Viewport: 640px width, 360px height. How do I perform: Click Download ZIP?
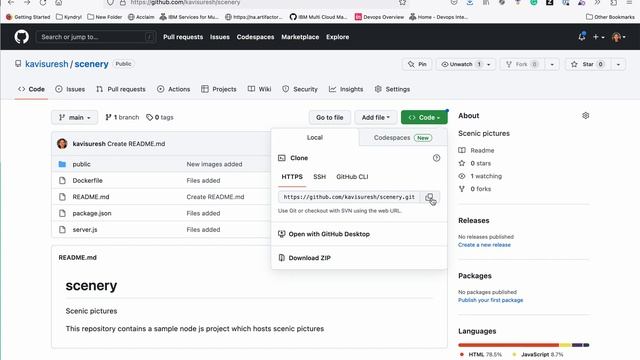pos(309,258)
